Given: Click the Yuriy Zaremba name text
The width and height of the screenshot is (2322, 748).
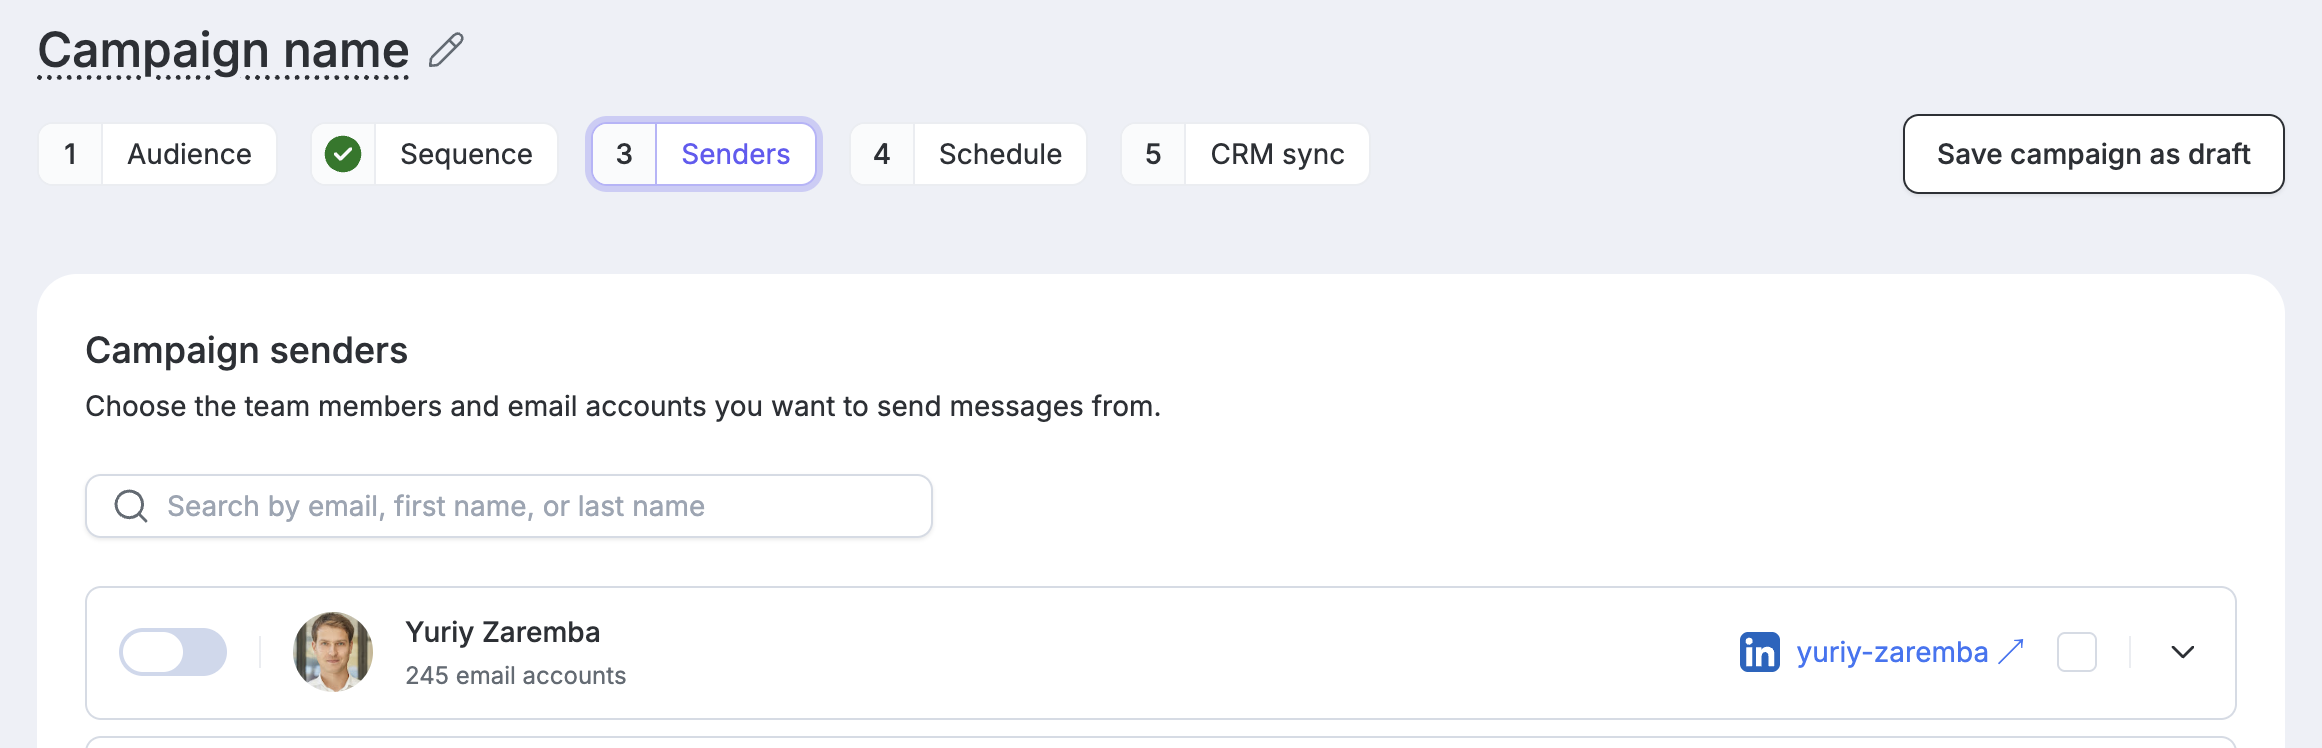Looking at the screenshot, I should (503, 632).
